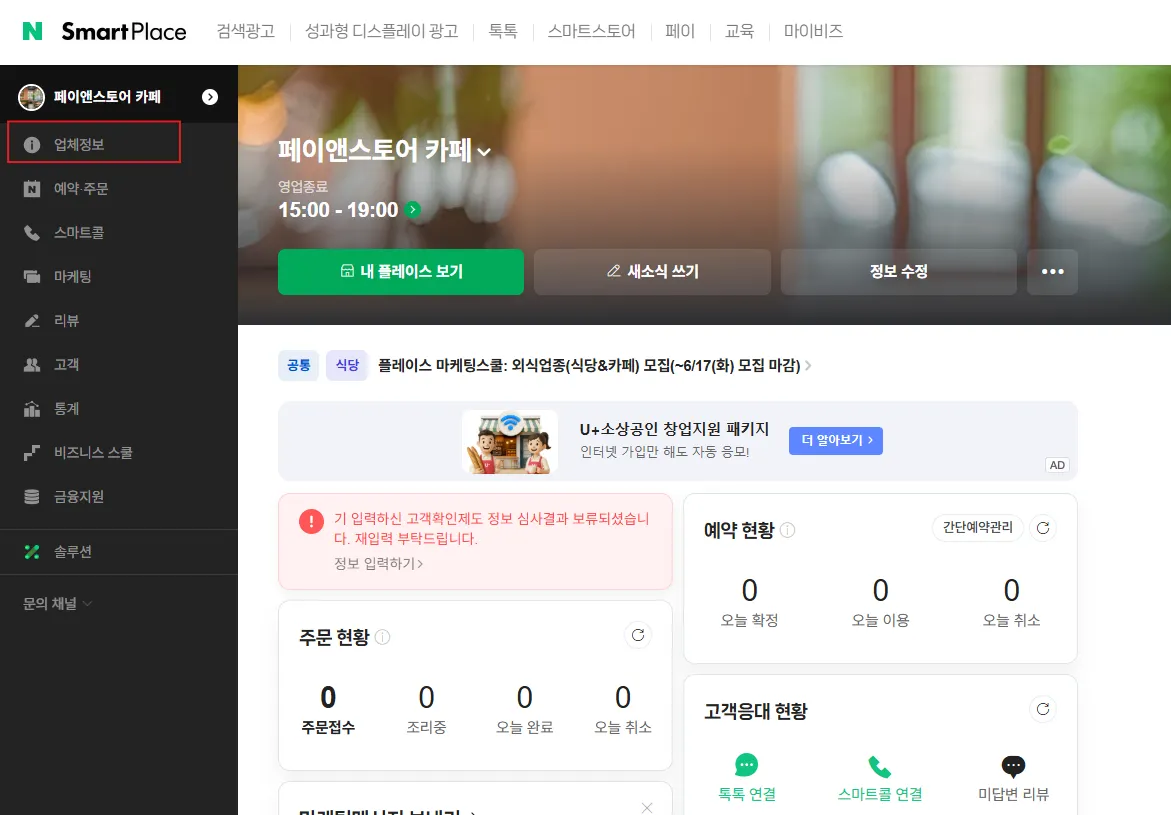Click the AD badge on the banner
Image resolution: width=1171 pixels, height=815 pixels.
[x=1057, y=465]
